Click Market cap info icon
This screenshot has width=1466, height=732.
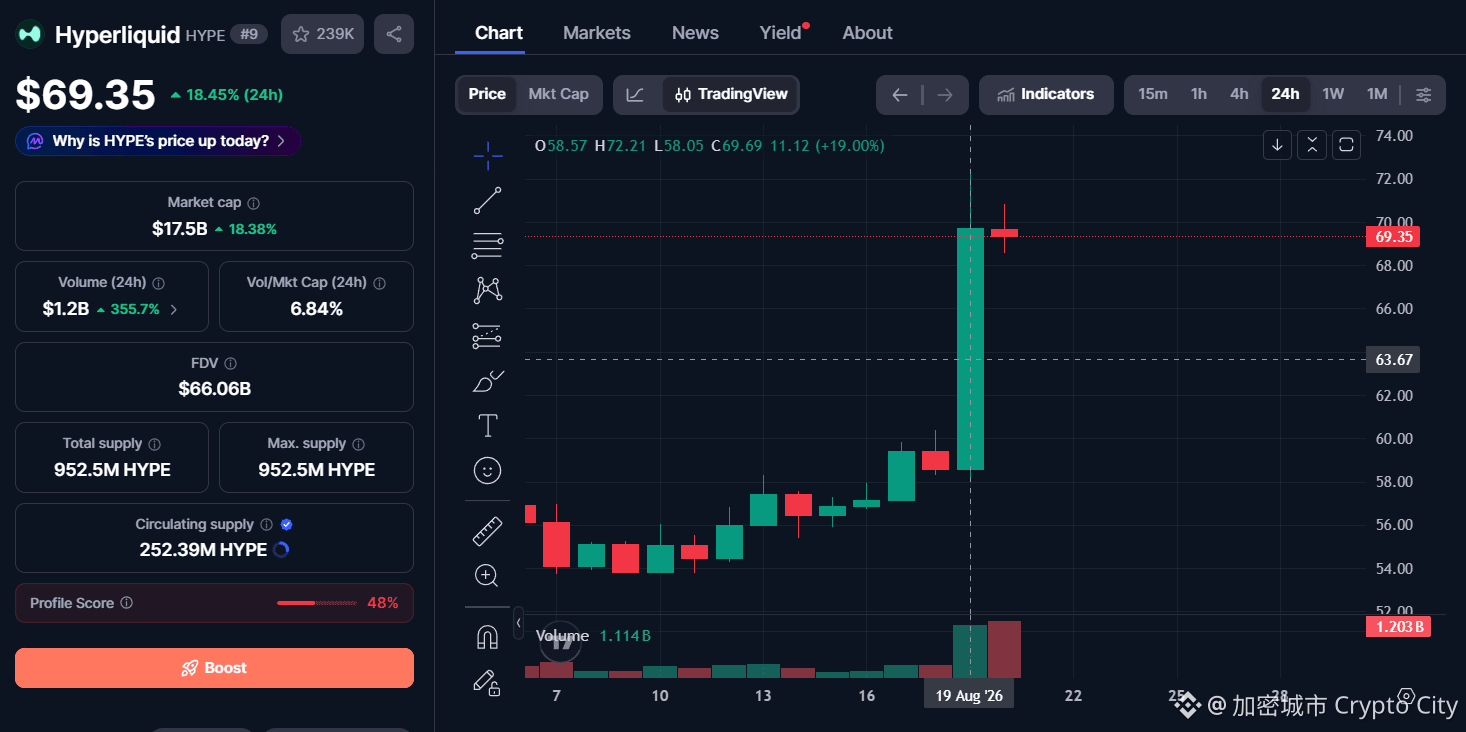254,203
